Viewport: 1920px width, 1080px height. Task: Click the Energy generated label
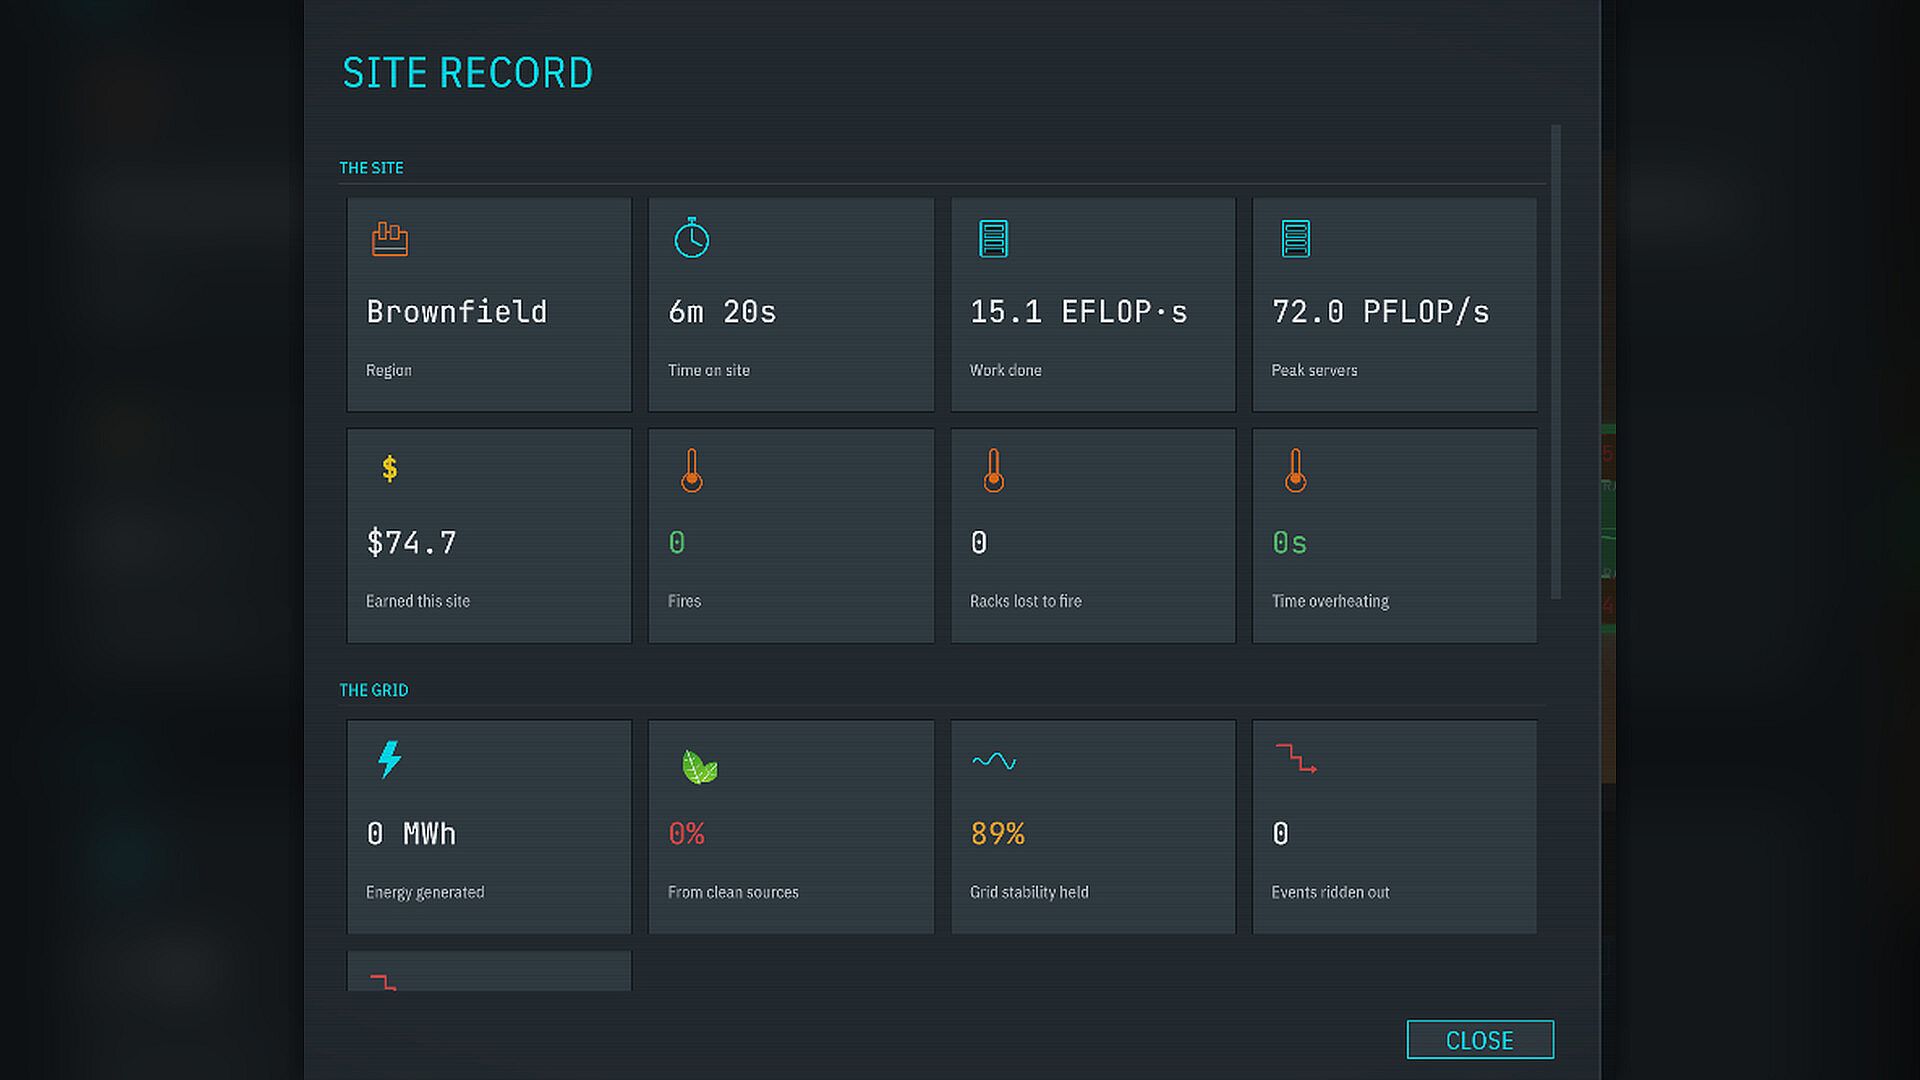[x=425, y=893]
